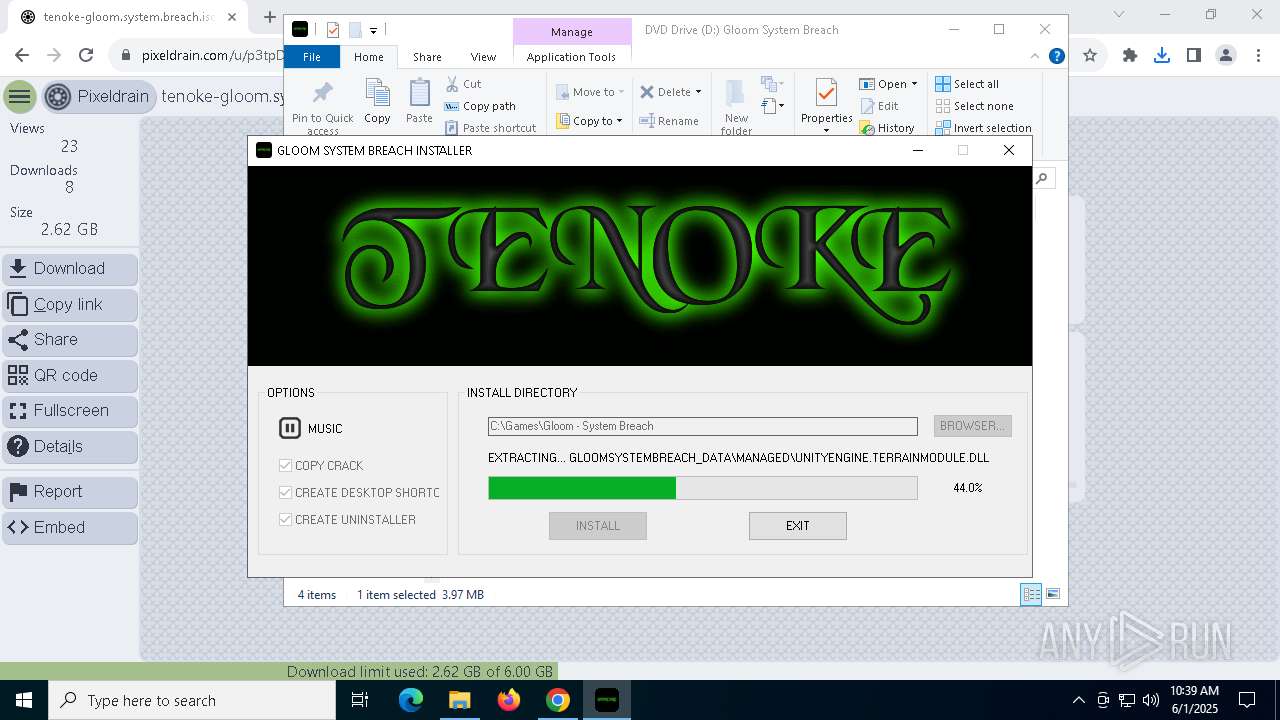1280x720 pixels.
Task: Click Pixeldrain Download button
Action: click(70, 269)
